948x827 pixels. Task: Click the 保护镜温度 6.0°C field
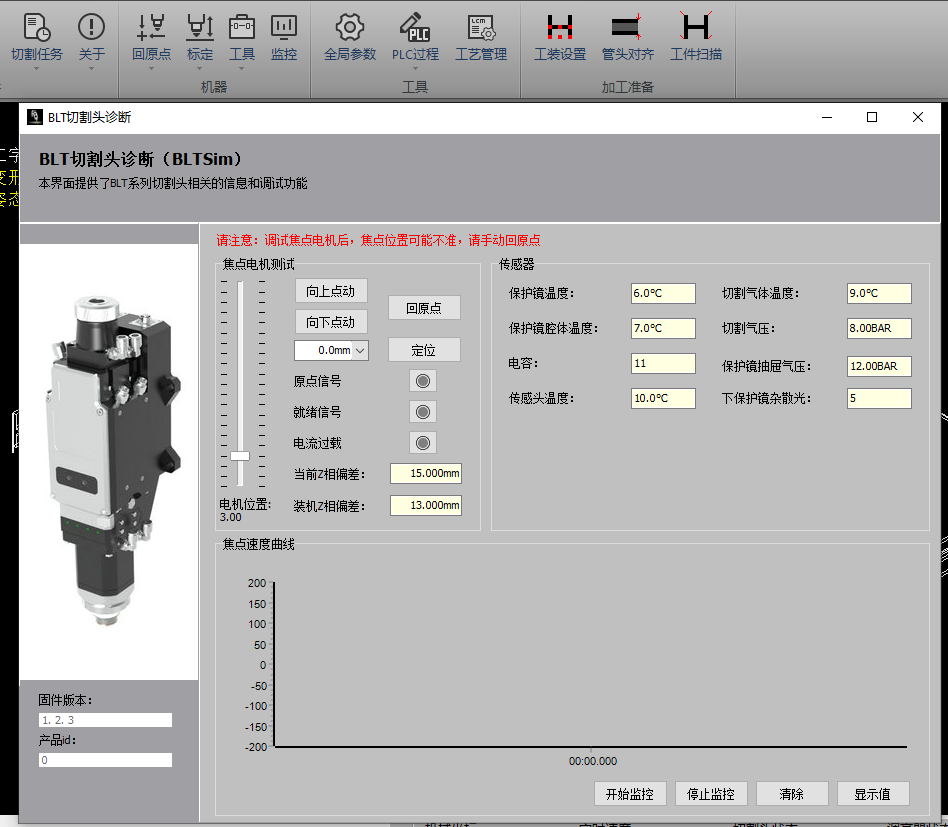(663, 293)
